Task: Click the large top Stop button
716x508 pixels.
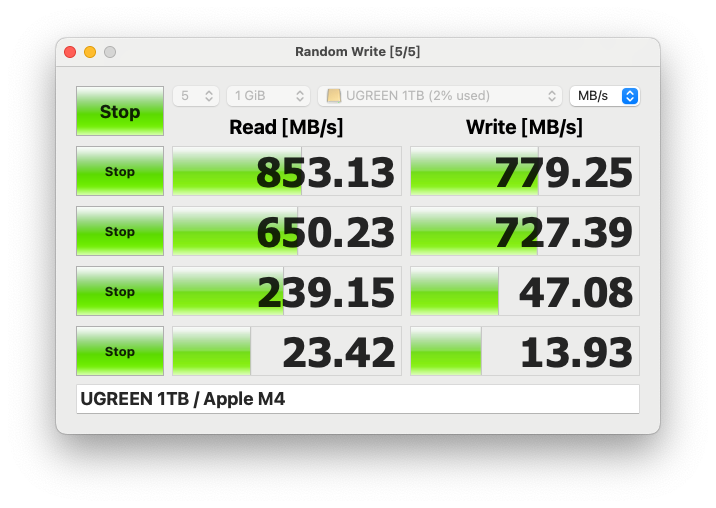Action: [120, 111]
